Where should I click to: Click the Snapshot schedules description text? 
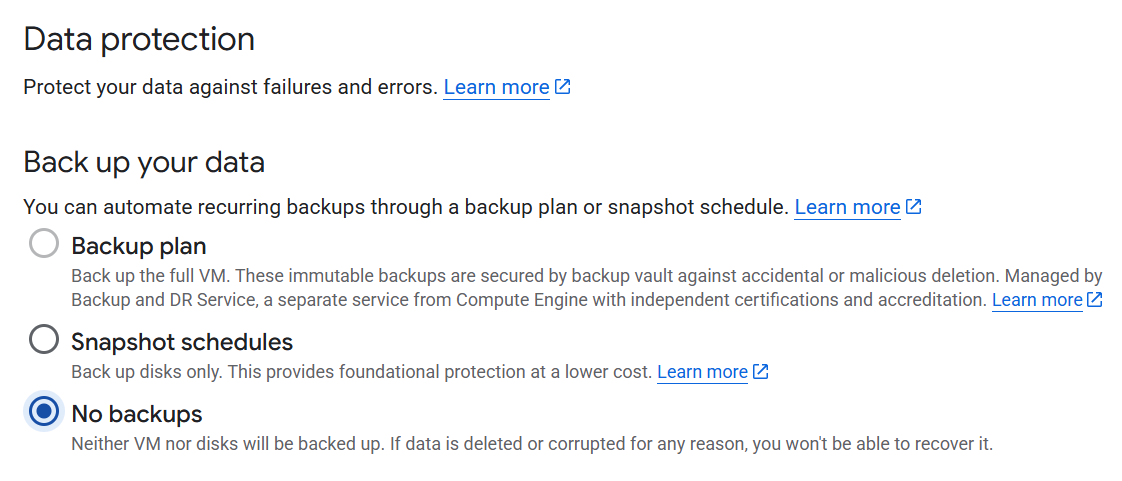360,372
